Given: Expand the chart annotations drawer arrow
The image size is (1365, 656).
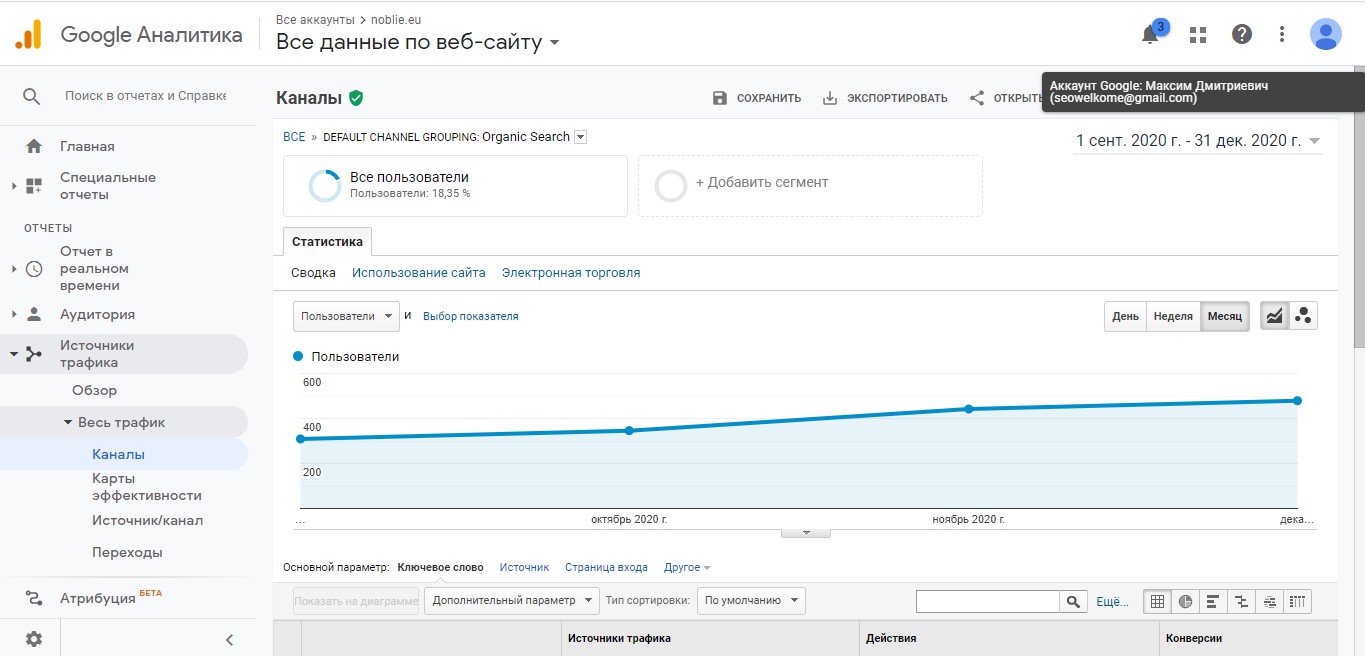Looking at the screenshot, I should pos(806,532).
